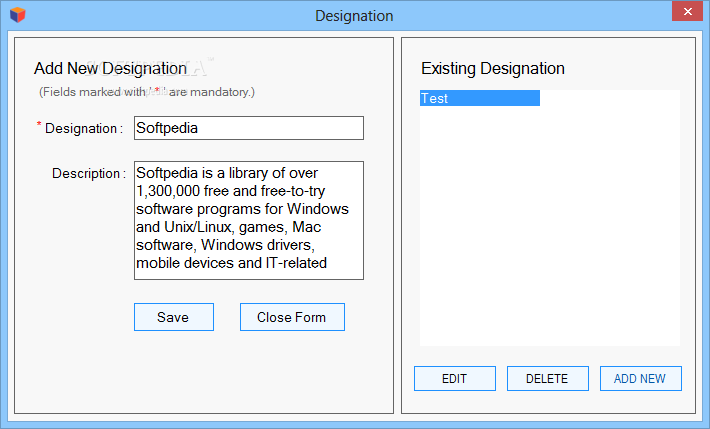Viewport: 710px width, 429px height.
Task: Click inside the Description text area
Action: pos(249,221)
